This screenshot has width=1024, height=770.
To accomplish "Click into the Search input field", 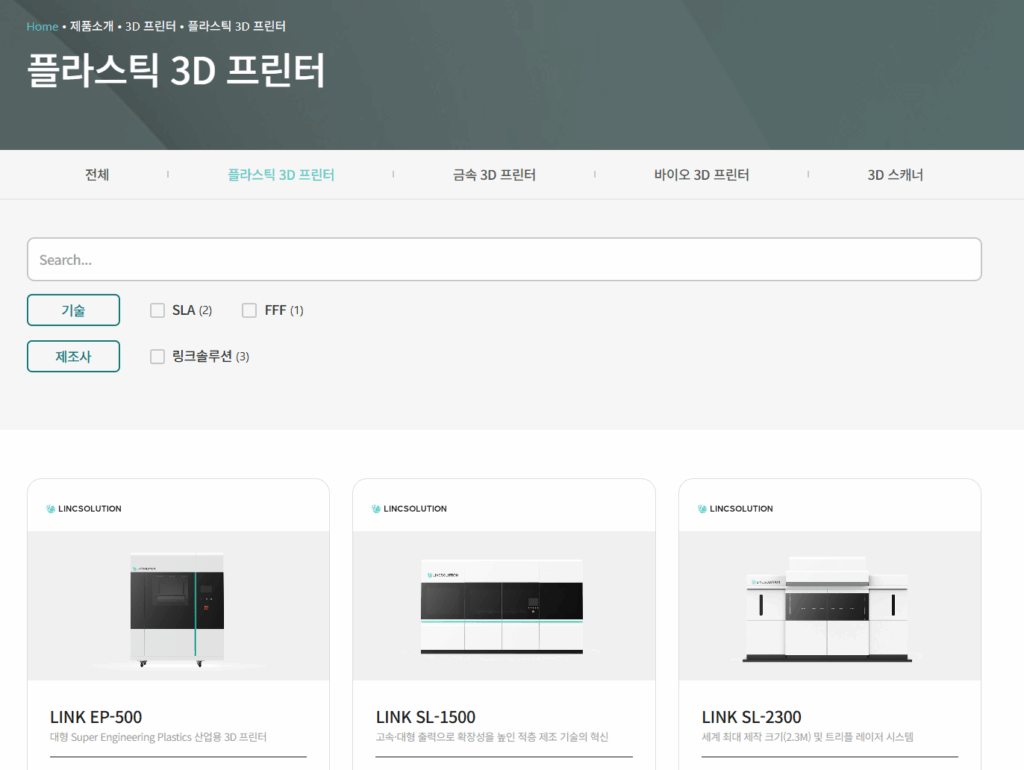I will (504, 260).
